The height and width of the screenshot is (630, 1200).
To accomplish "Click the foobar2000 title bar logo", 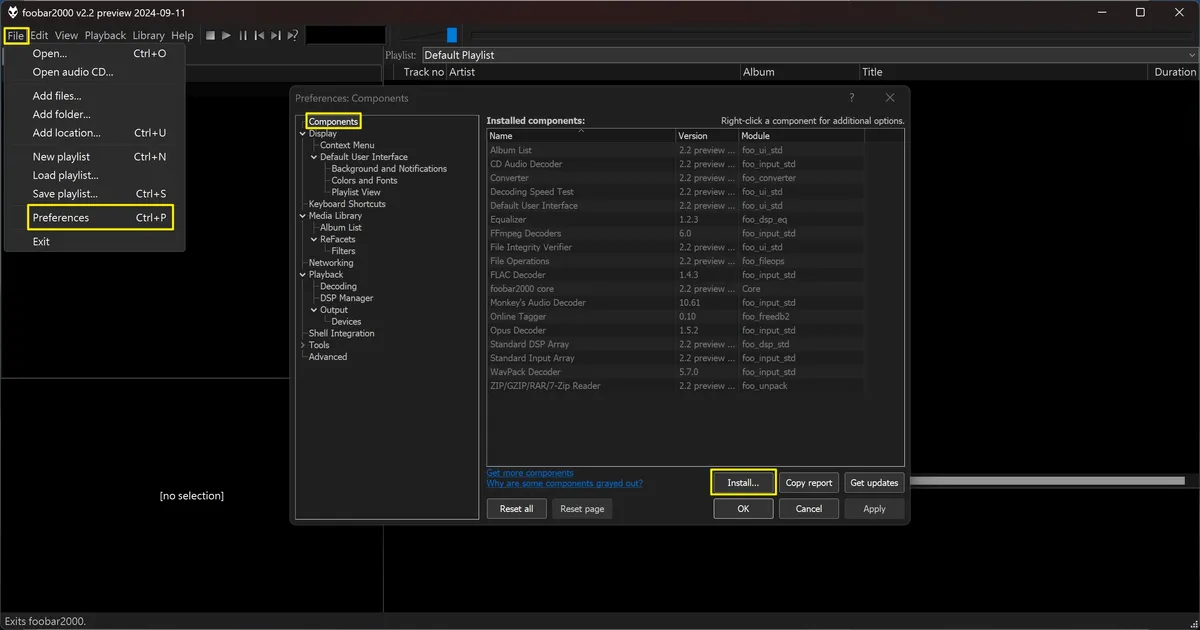I will click(12, 12).
